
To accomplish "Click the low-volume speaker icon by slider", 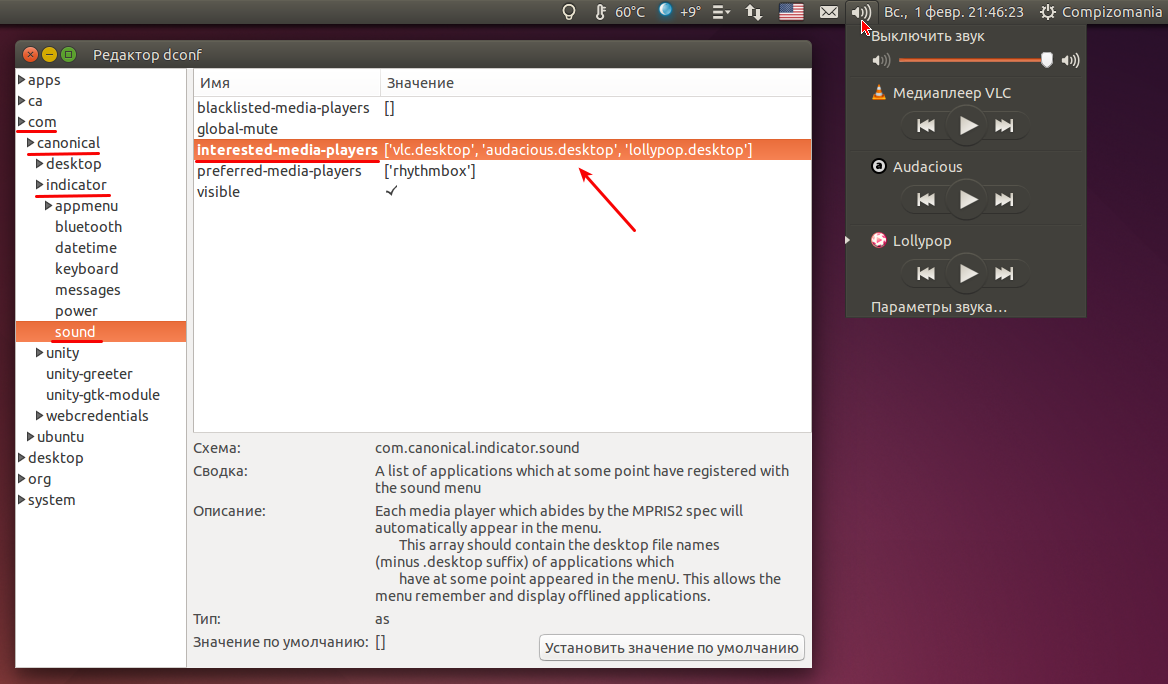I will tap(880, 60).
